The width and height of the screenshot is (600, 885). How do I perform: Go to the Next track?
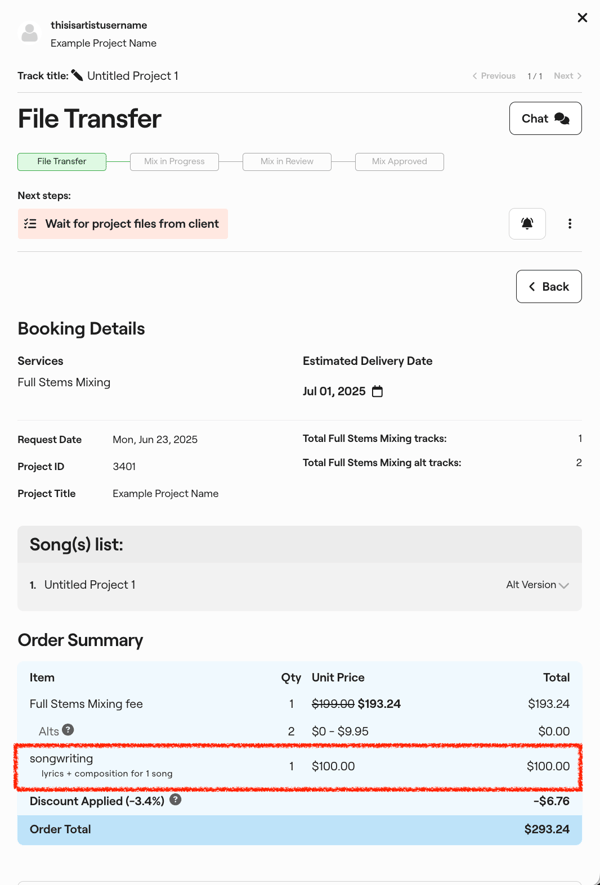pos(567,76)
